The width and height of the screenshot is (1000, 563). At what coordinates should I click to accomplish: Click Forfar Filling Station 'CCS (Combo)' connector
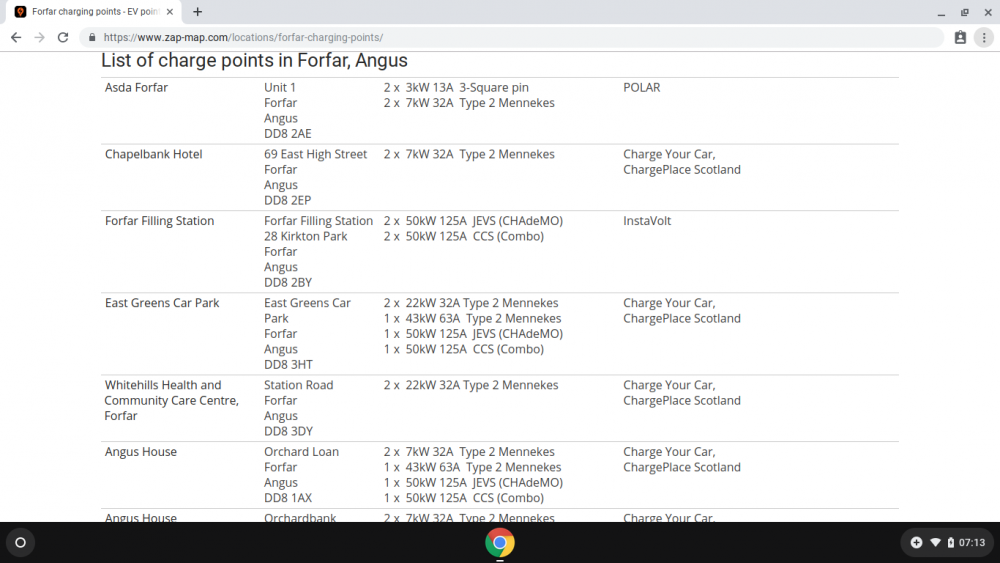click(464, 237)
